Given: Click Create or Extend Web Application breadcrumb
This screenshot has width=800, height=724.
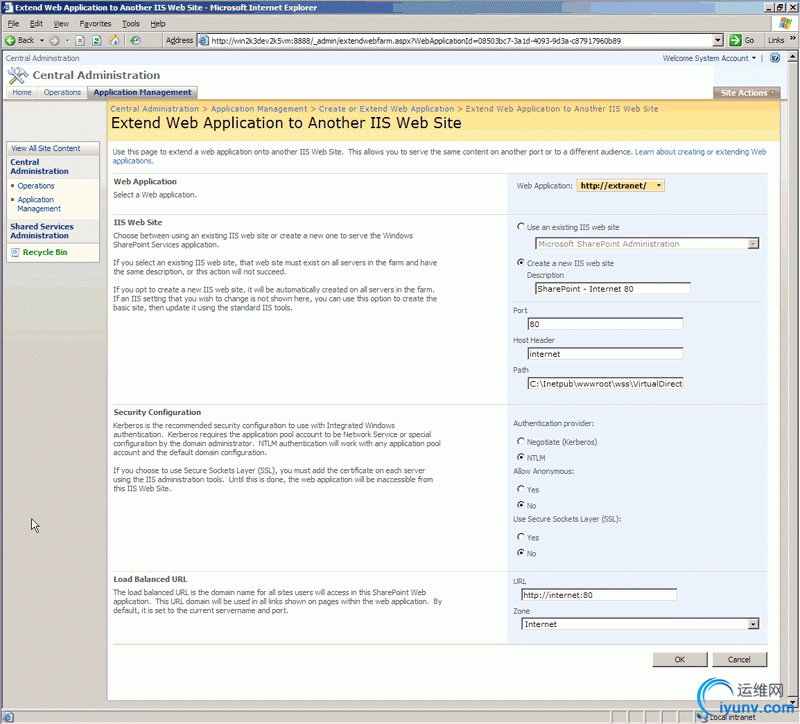Looking at the screenshot, I should pyautogui.click(x=386, y=109).
